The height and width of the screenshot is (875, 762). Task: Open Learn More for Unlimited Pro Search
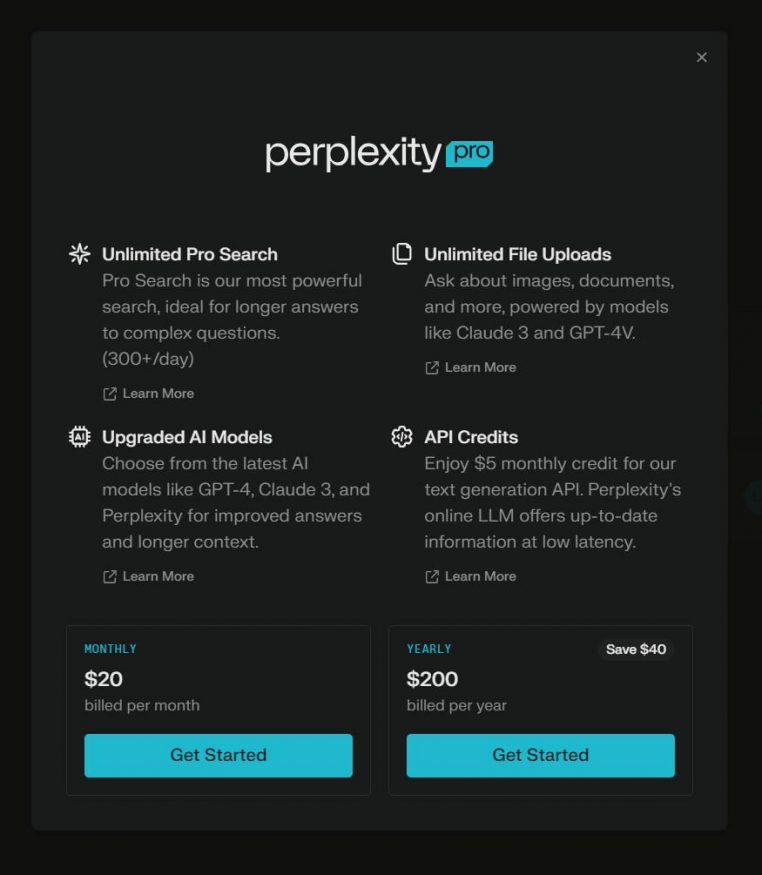coord(158,394)
